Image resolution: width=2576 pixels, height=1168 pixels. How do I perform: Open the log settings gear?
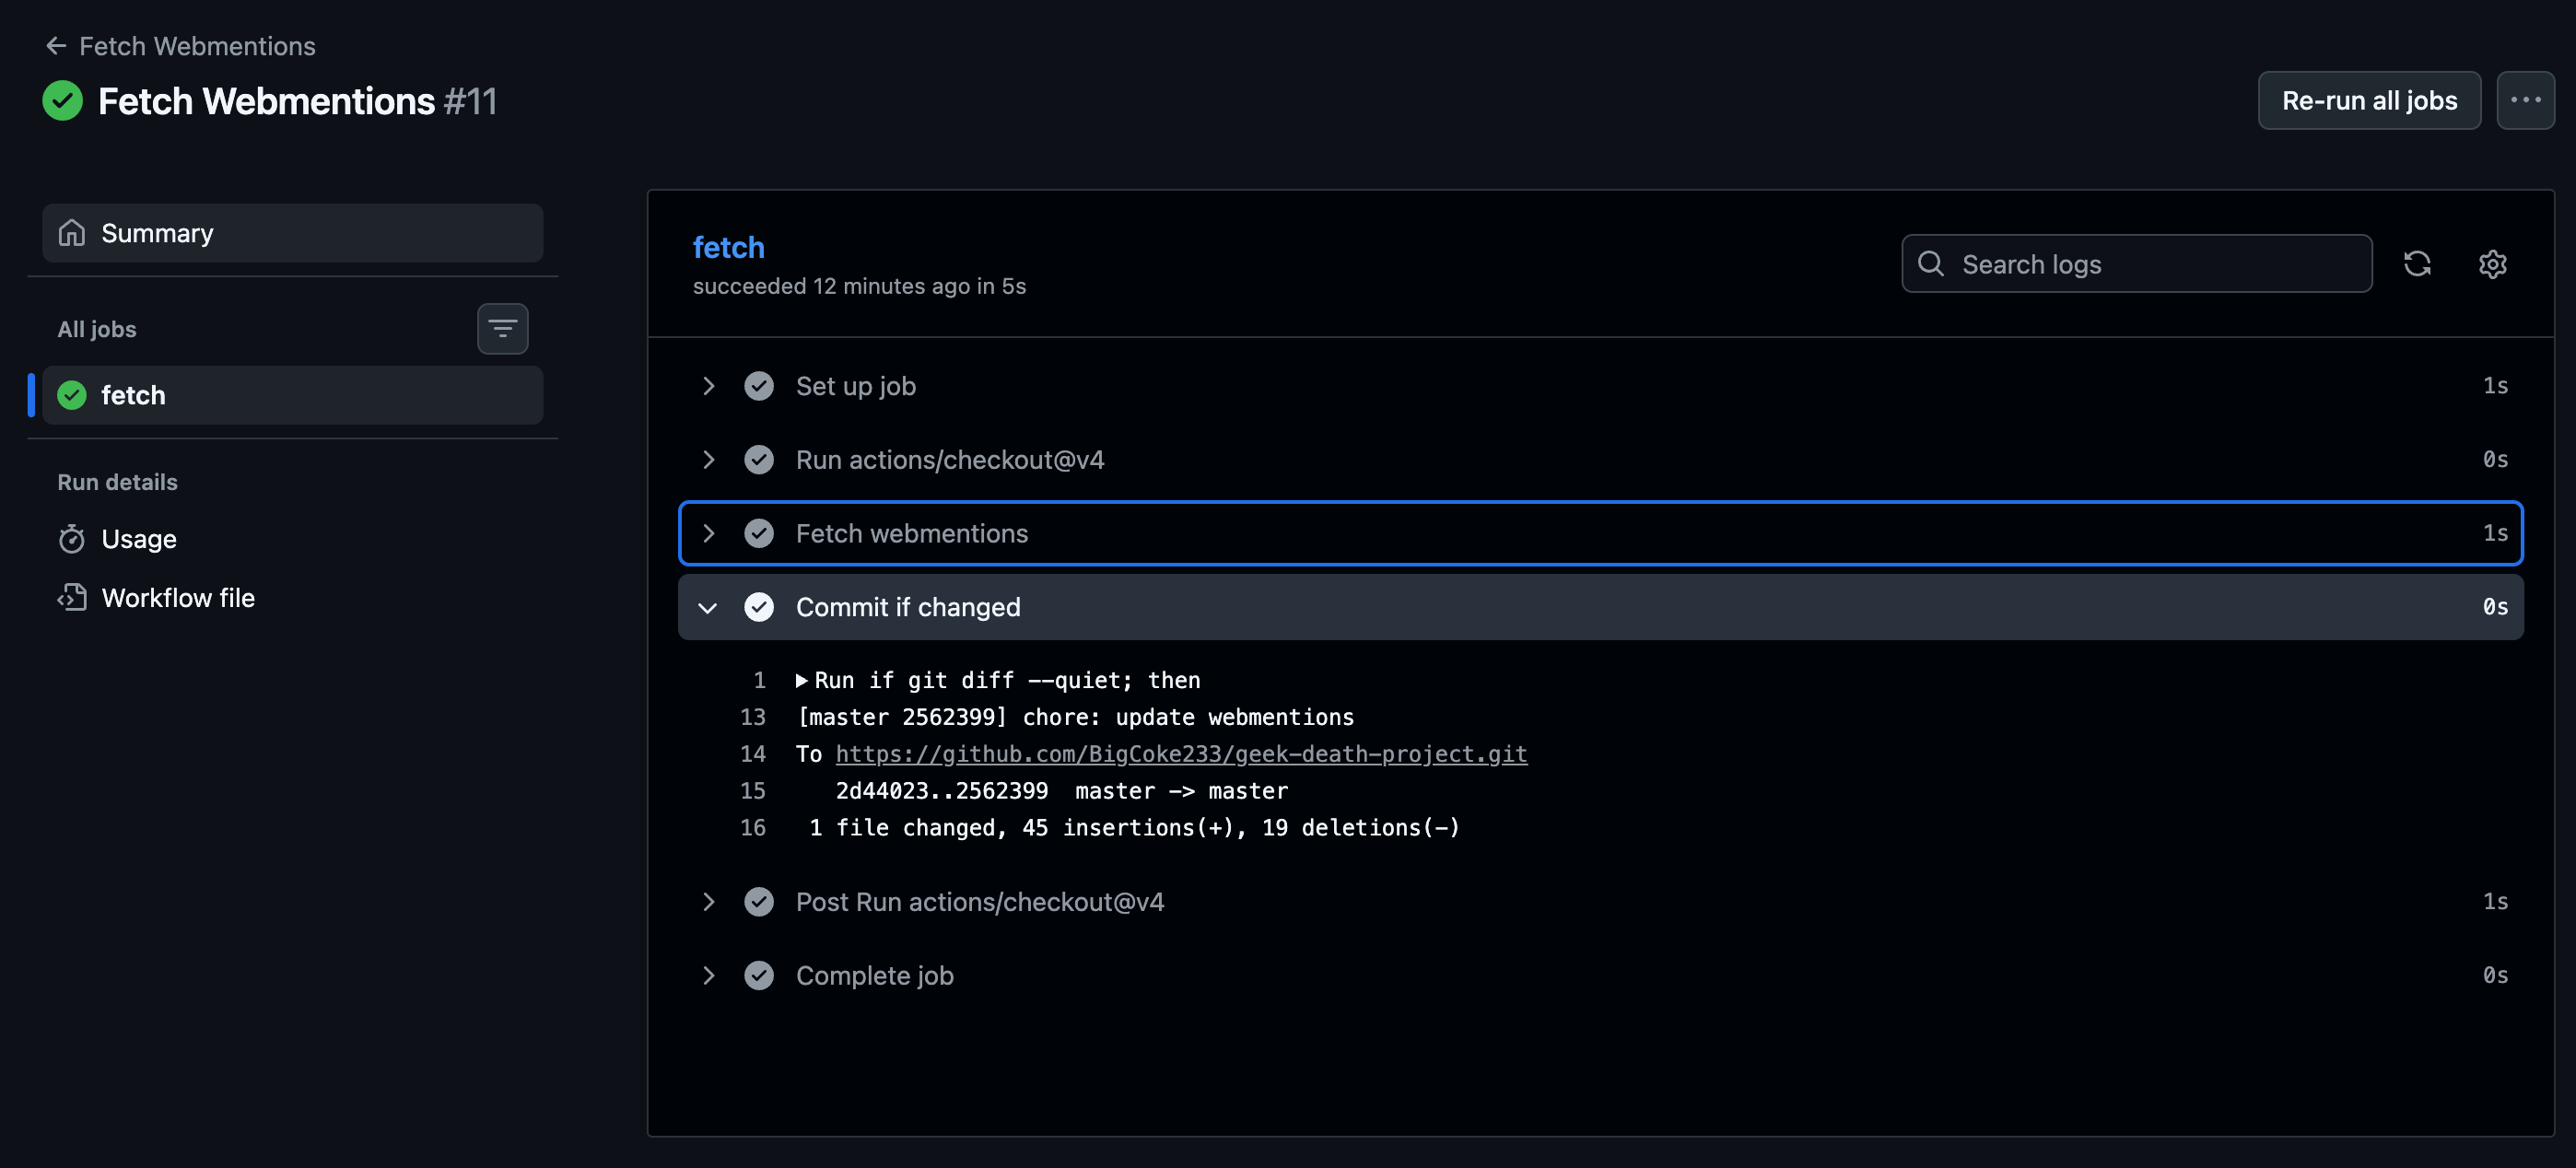(x=2492, y=264)
